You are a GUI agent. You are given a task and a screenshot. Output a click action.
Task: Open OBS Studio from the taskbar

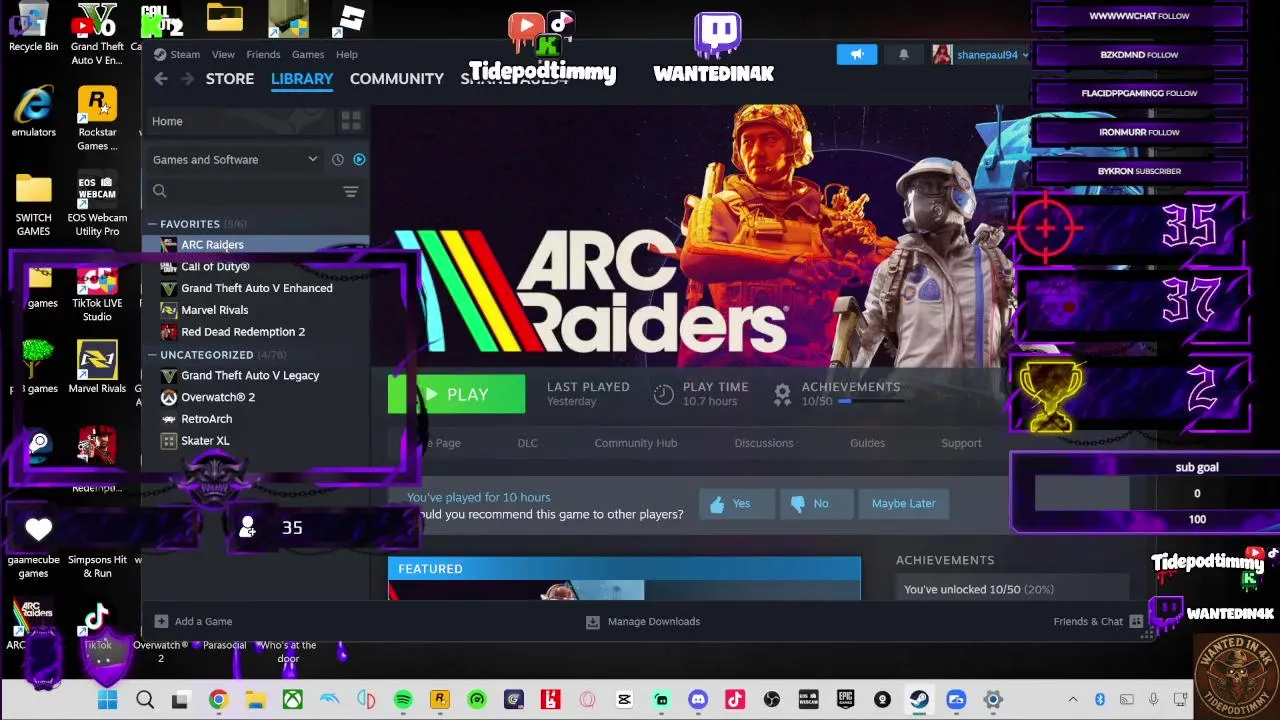771,700
